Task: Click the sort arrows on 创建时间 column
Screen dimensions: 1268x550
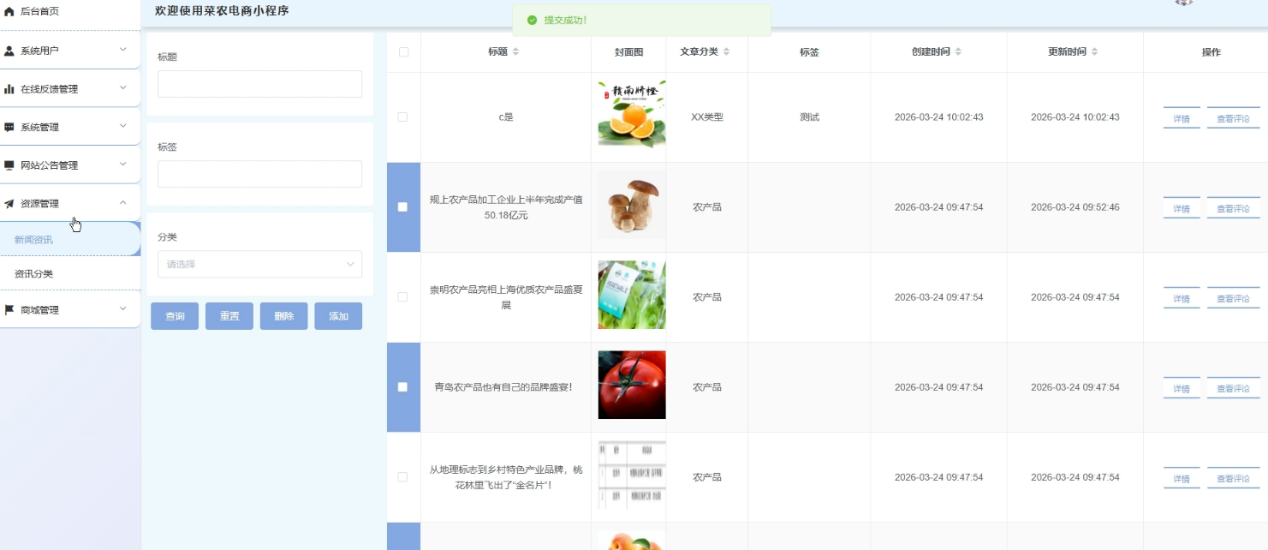Action: coord(959,52)
